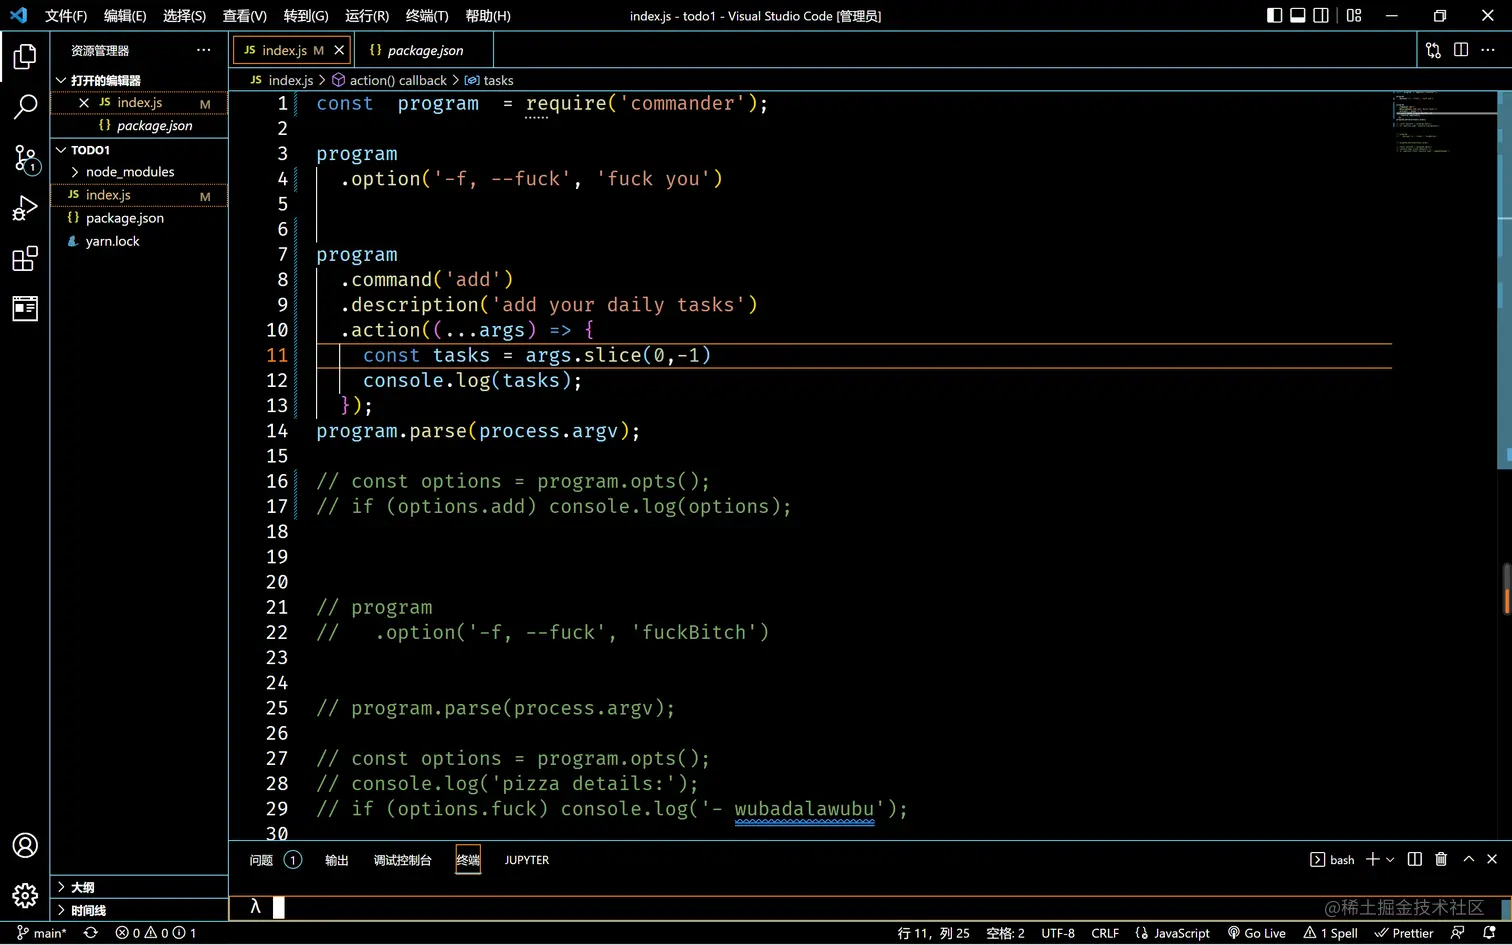Click the Go Live status bar button

[x=1257, y=933]
